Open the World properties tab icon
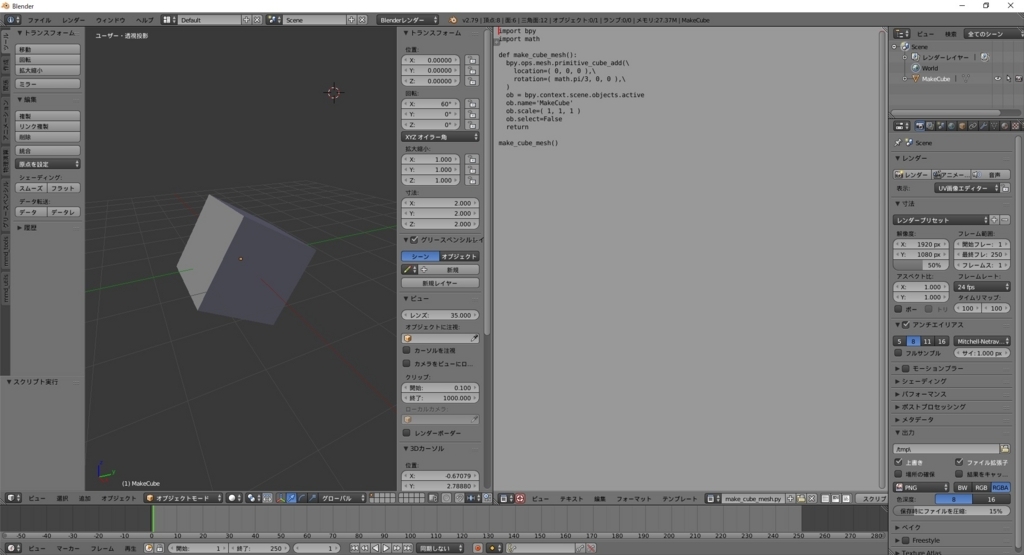This screenshot has height=555, width=1024. click(x=952, y=126)
